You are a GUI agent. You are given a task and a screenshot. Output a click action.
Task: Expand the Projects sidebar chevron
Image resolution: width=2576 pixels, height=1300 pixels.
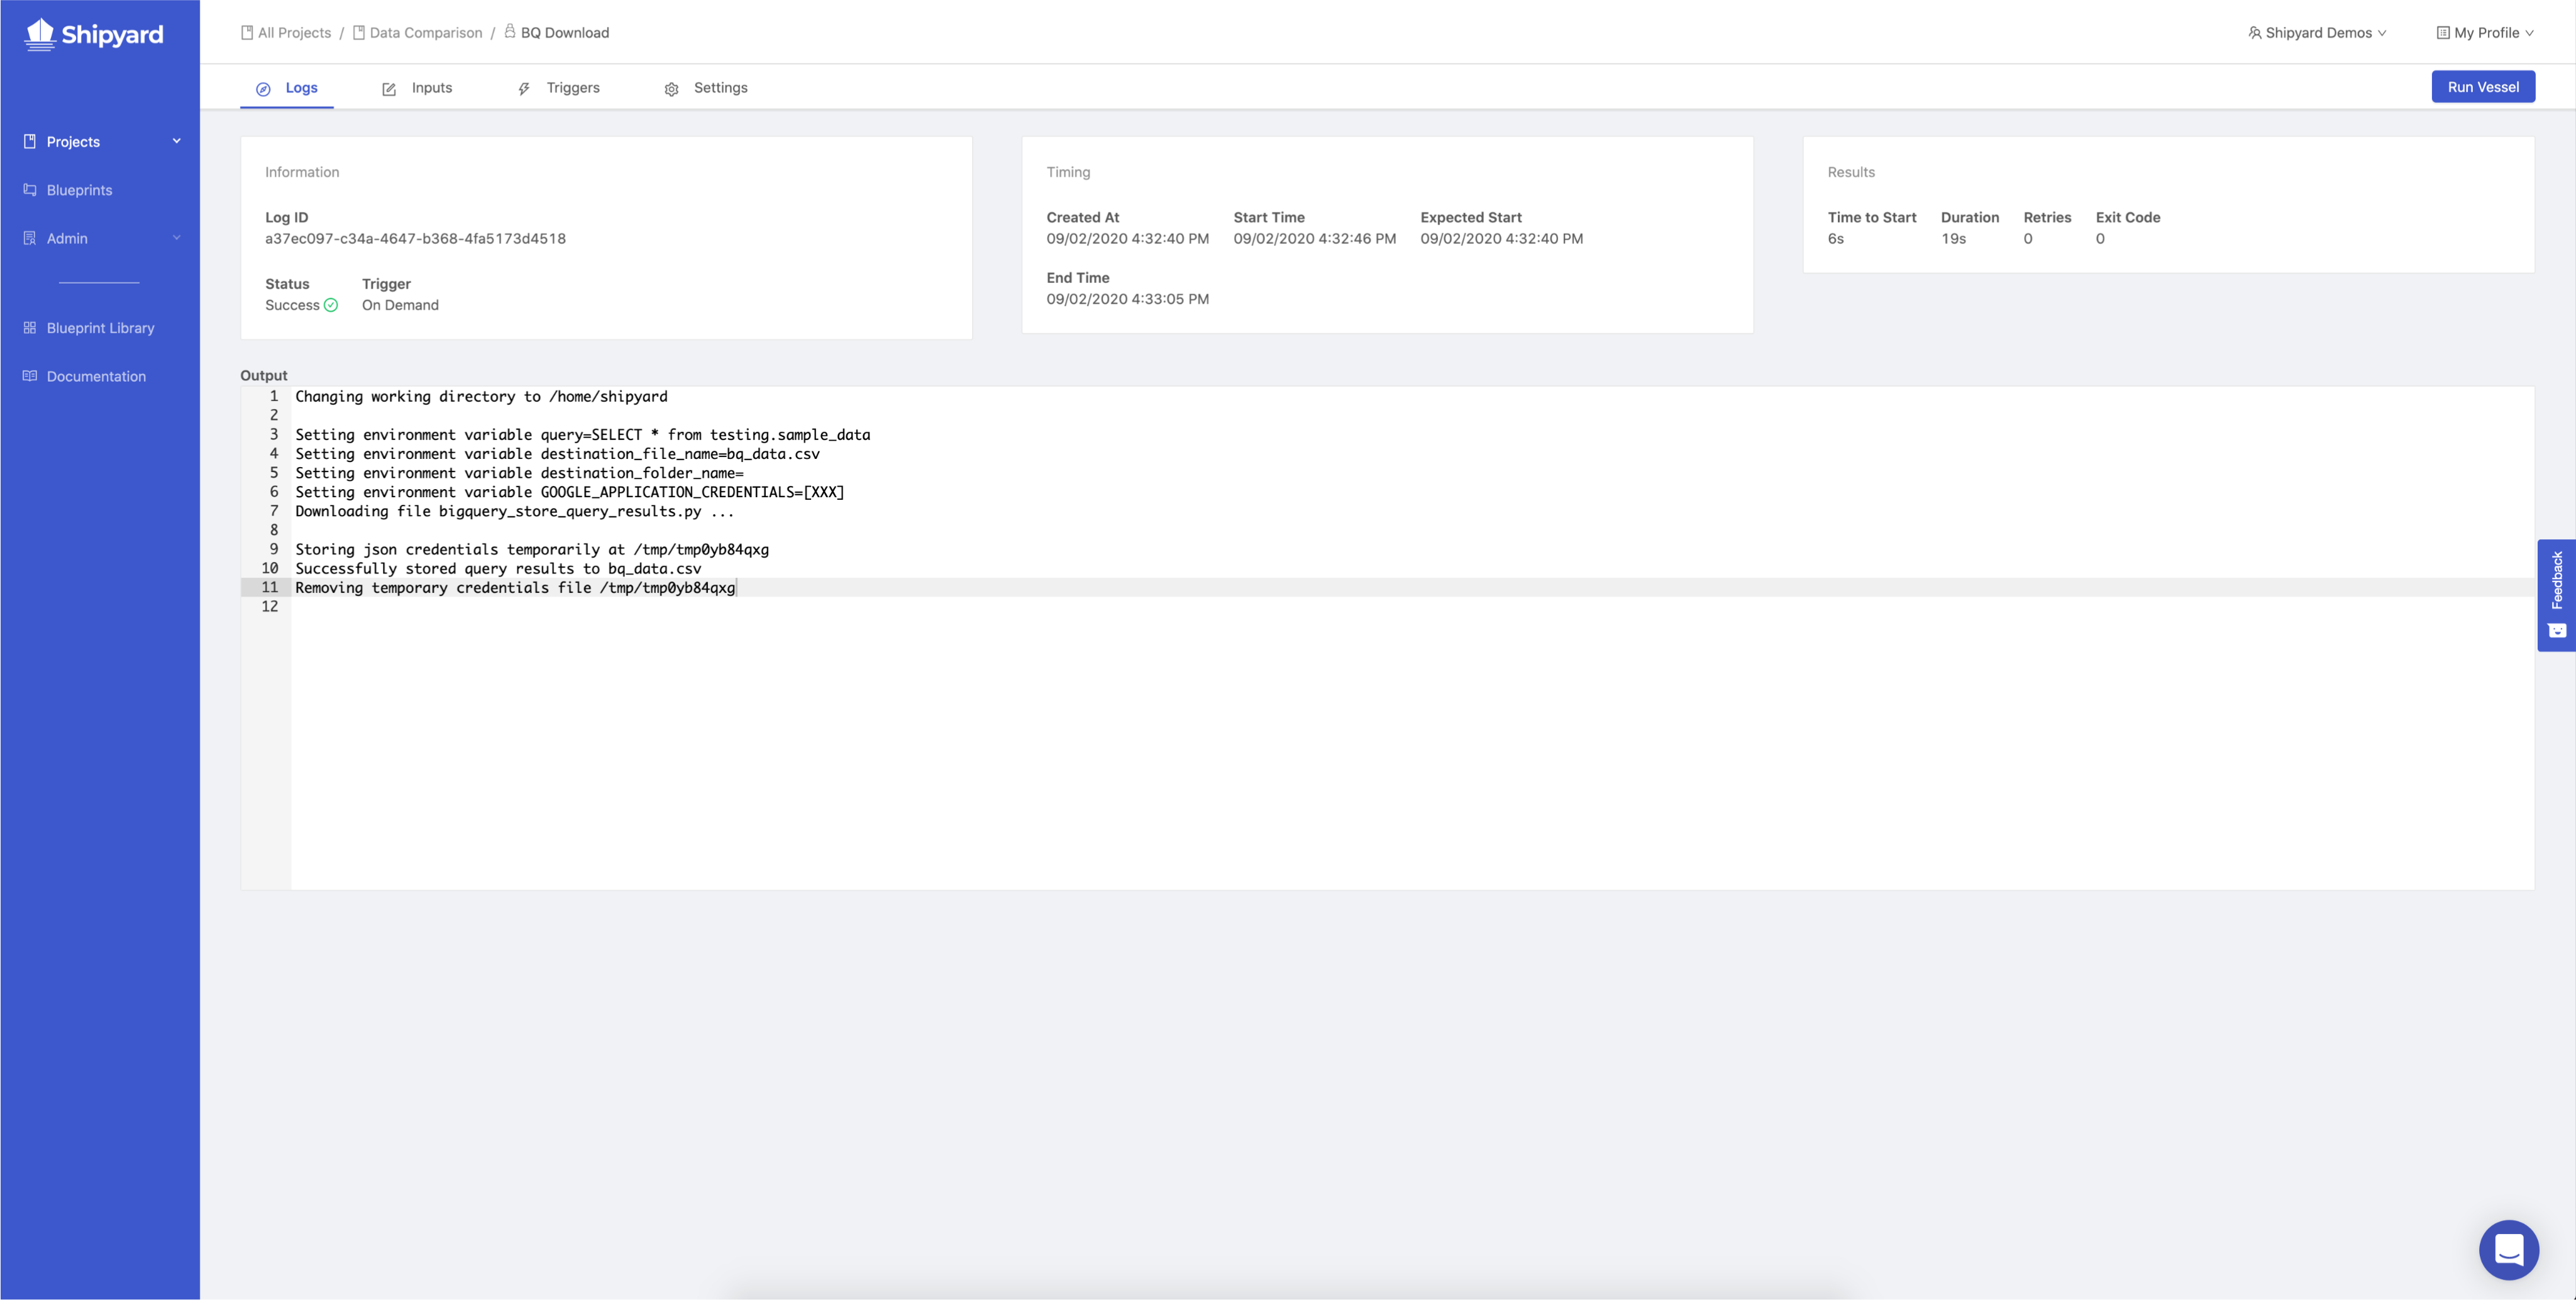tap(177, 141)
